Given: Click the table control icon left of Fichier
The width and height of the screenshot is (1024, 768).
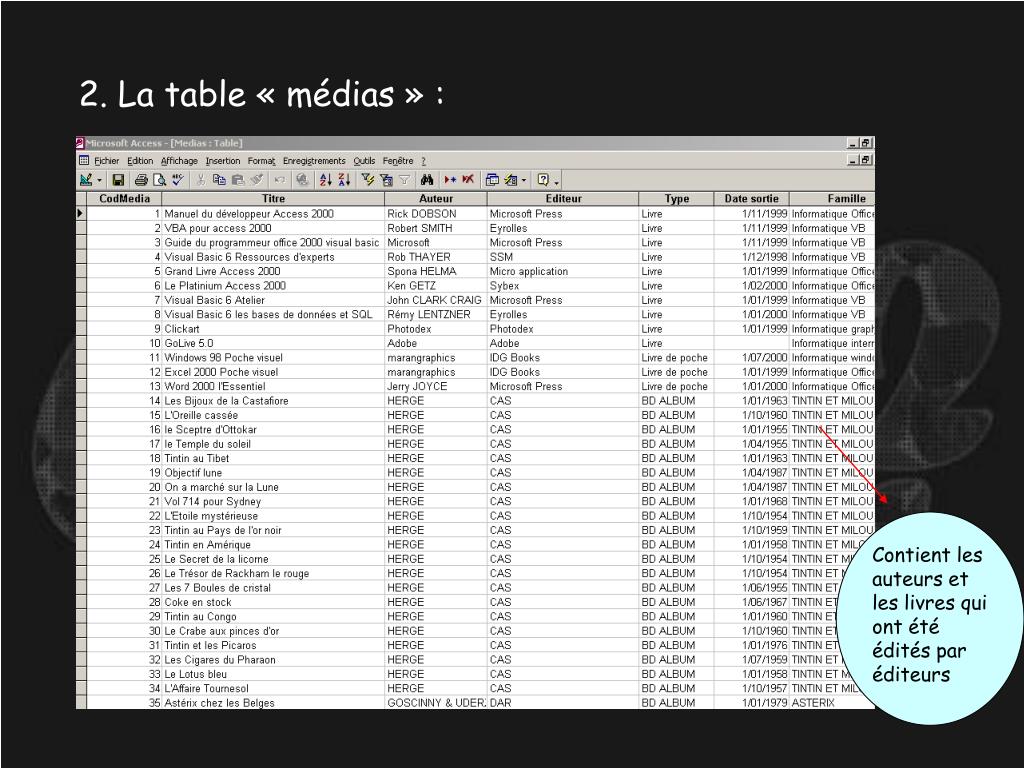Looking at the screenshot, I should (84, 161).
